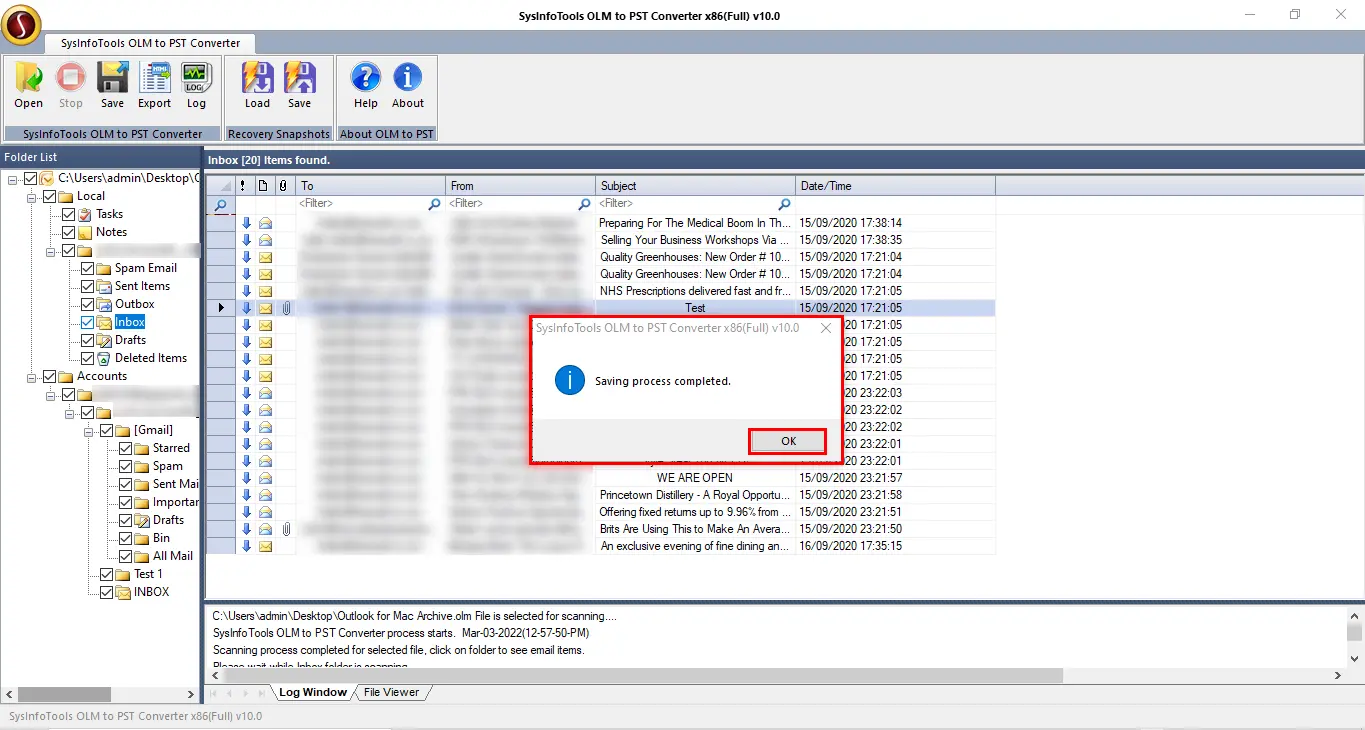Select the Starred folder label
The width and height of the screenshot is (1365, 730).
point(171,448)
